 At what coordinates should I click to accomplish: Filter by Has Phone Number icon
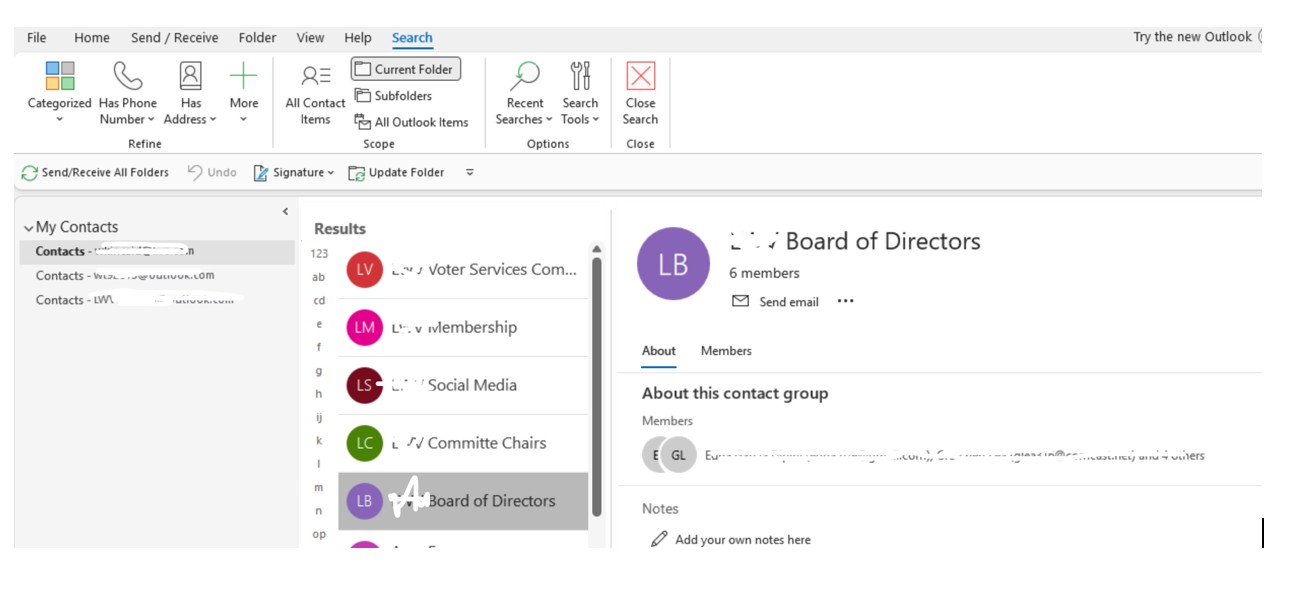tap(128, 76)
